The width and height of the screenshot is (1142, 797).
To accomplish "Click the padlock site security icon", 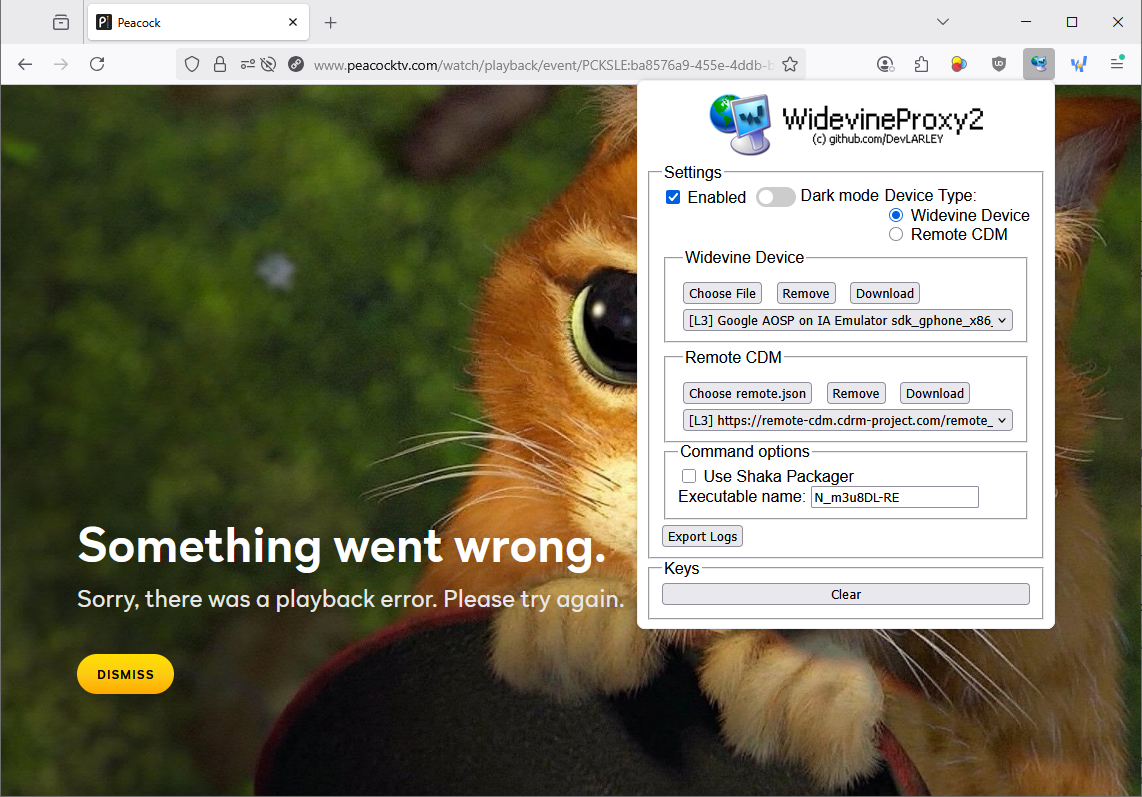I will tap(220, 65).
